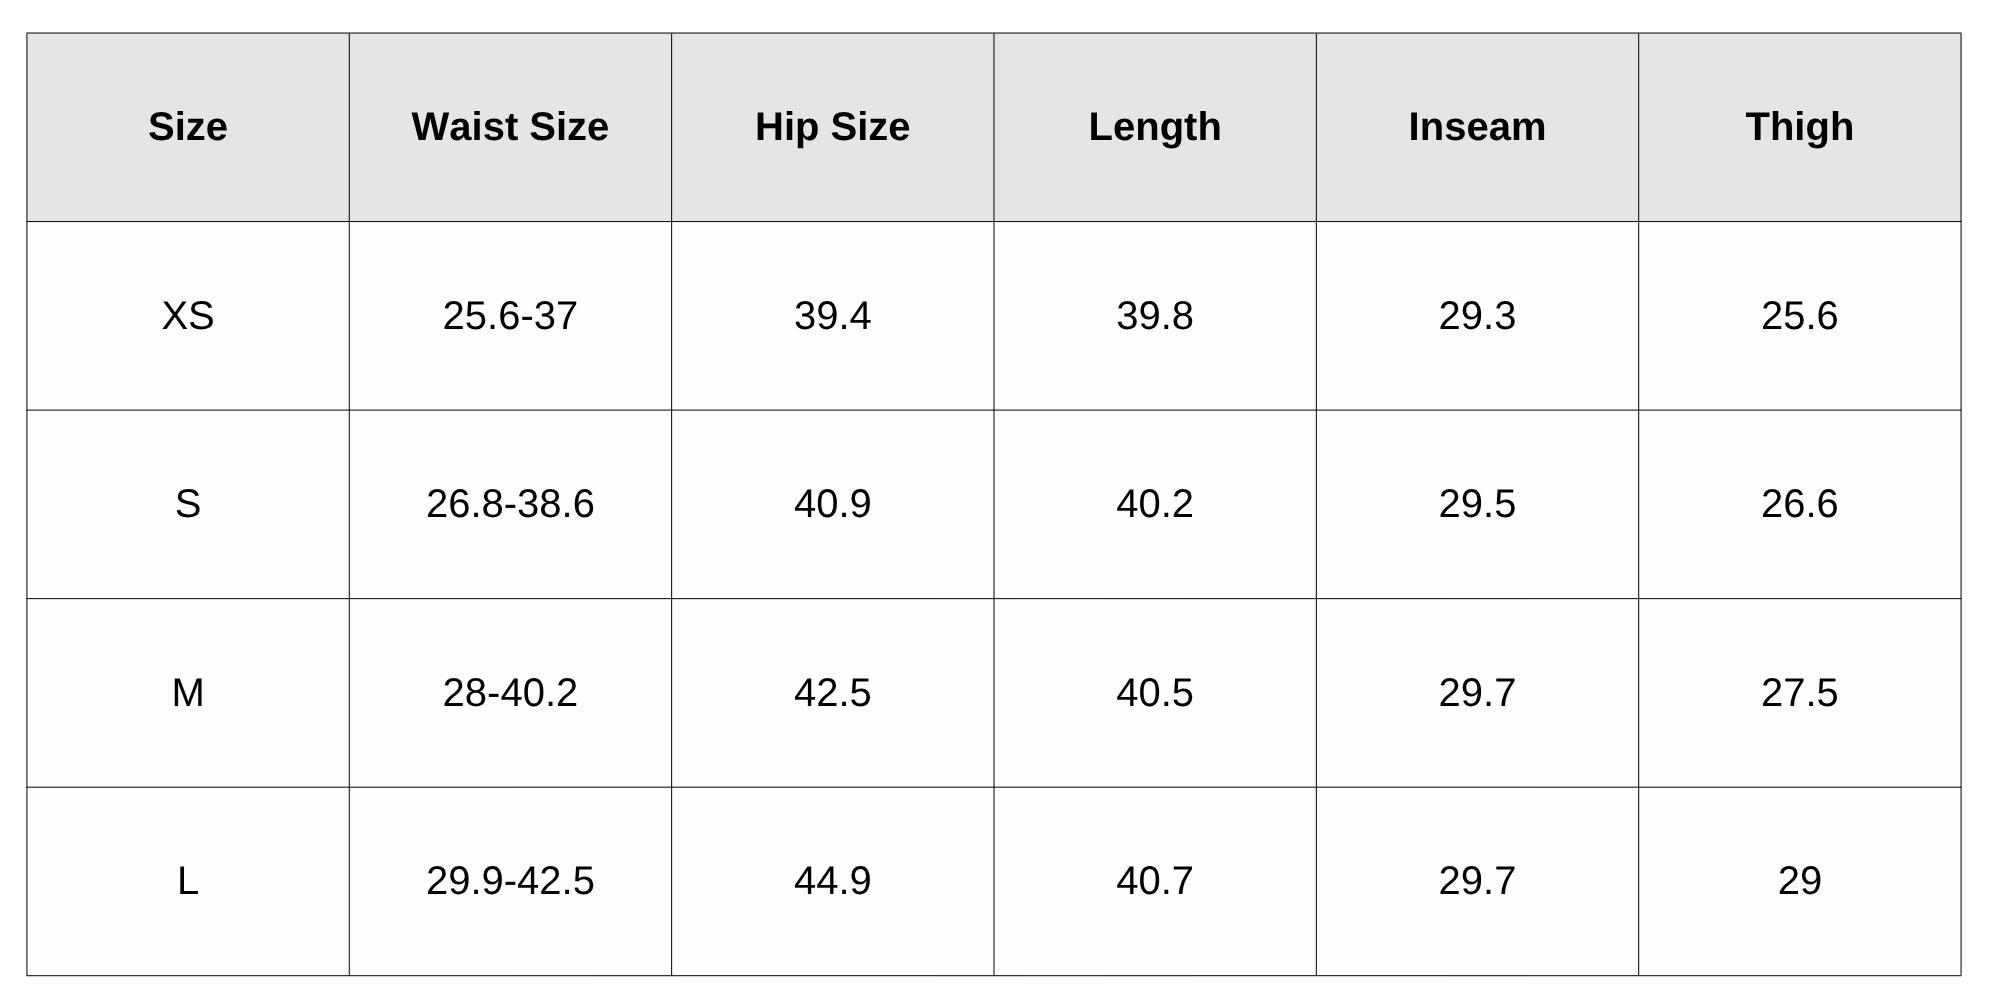Click the Waist Size column header

pos(510,127)
